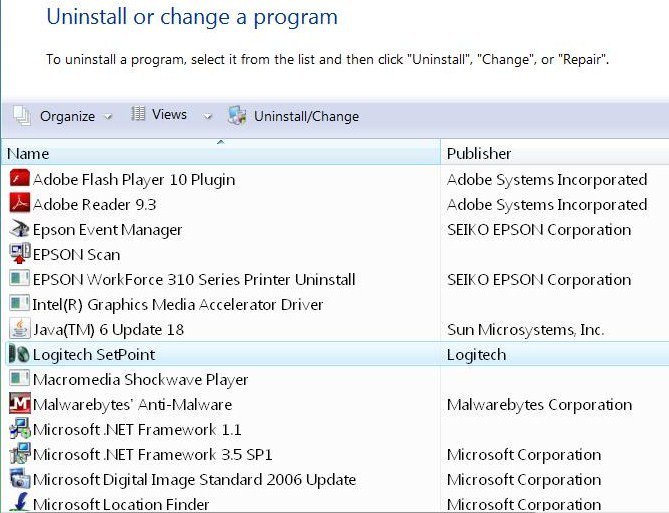
Task: Click the Microsoft .NET Framework 1.1 icon
Action: point(20,428)
